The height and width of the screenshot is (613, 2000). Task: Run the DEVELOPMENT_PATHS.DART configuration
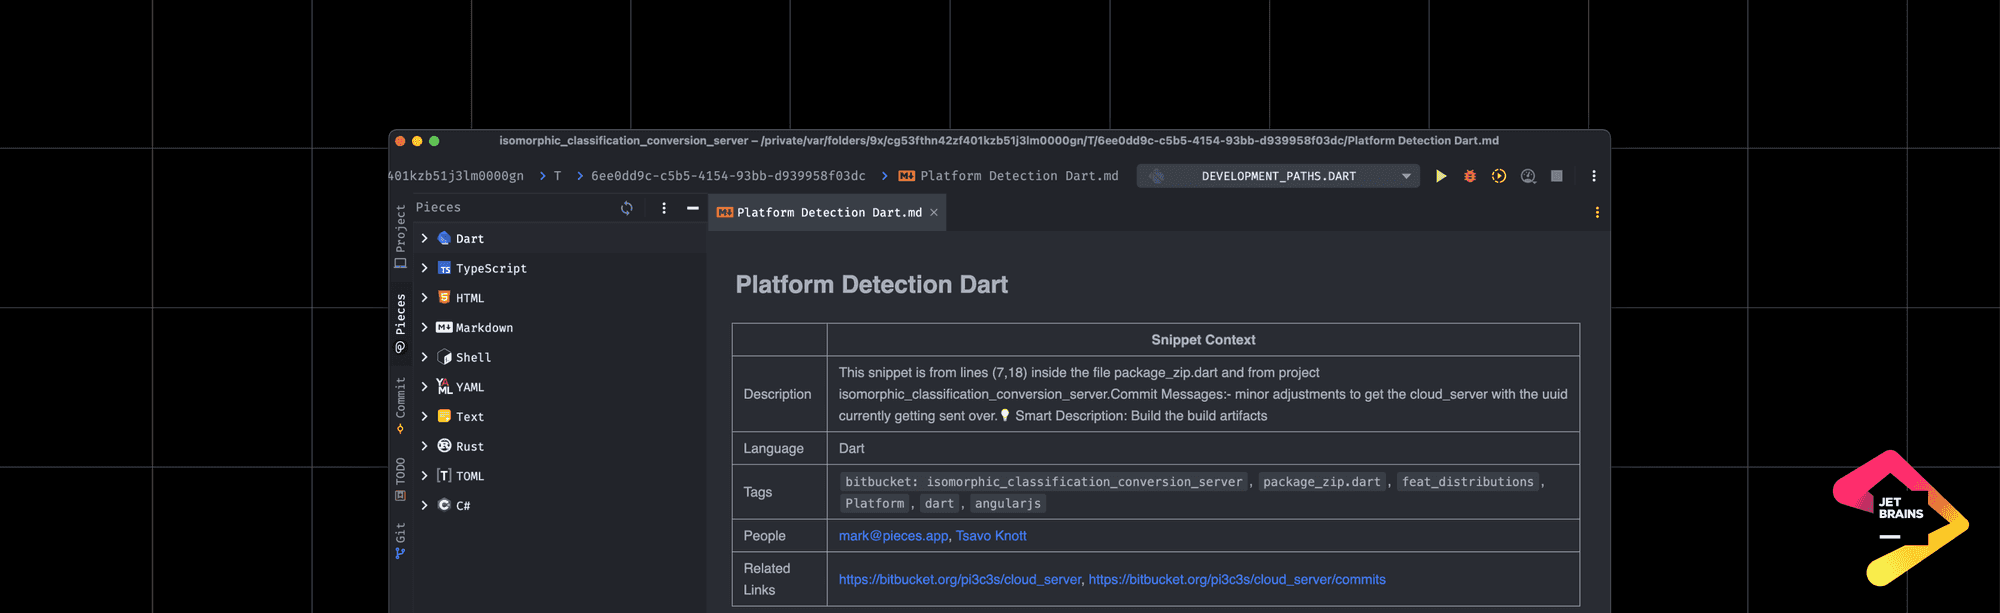1441,176
